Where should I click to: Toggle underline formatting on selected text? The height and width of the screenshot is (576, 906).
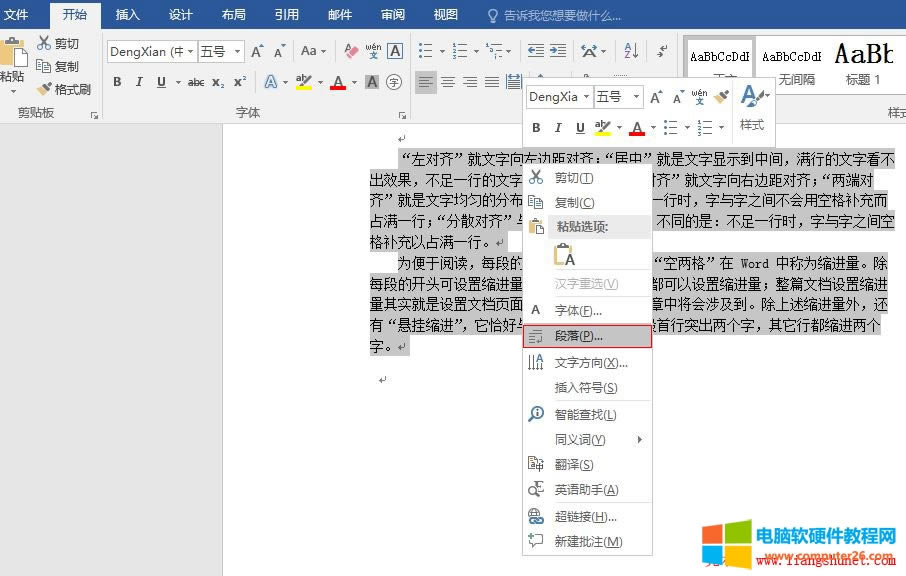[x=162, y=81]
